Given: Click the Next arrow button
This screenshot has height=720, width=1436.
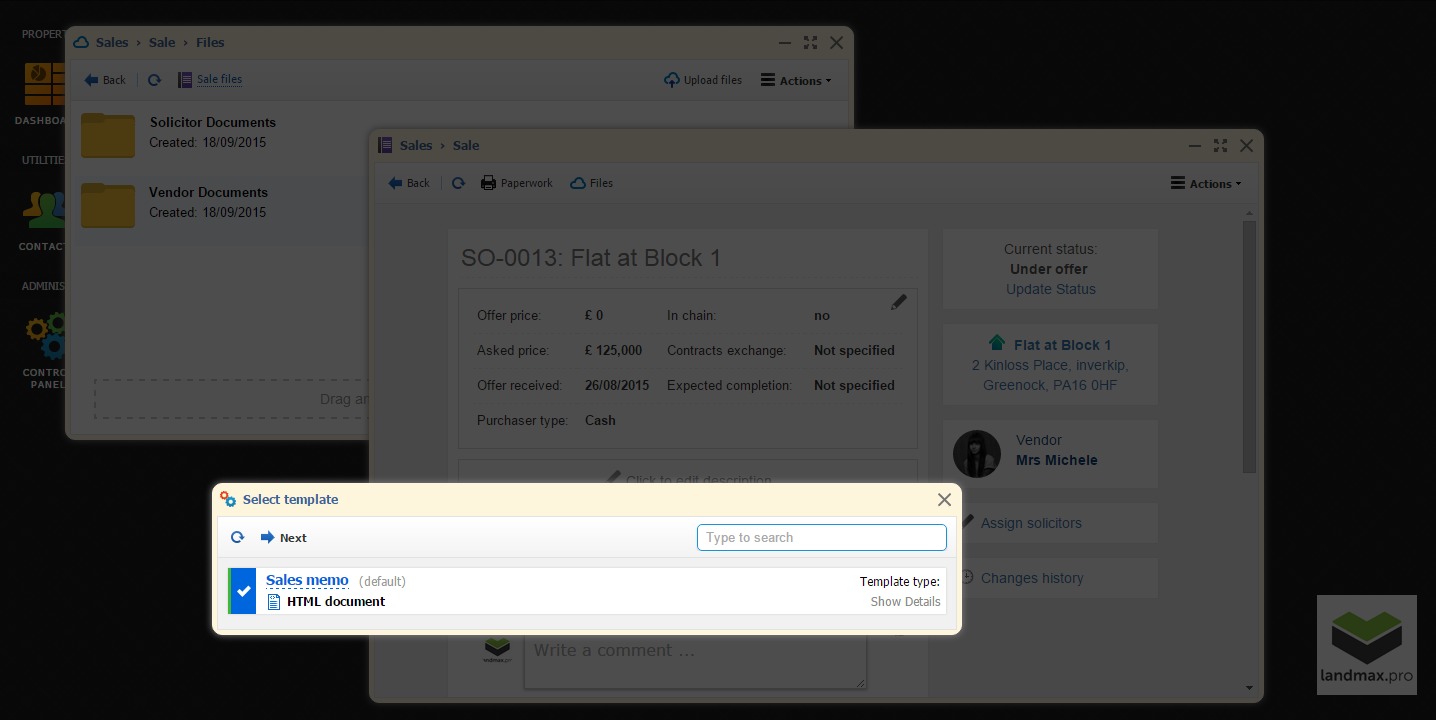Looking at the screenshot, I should 283,537.
